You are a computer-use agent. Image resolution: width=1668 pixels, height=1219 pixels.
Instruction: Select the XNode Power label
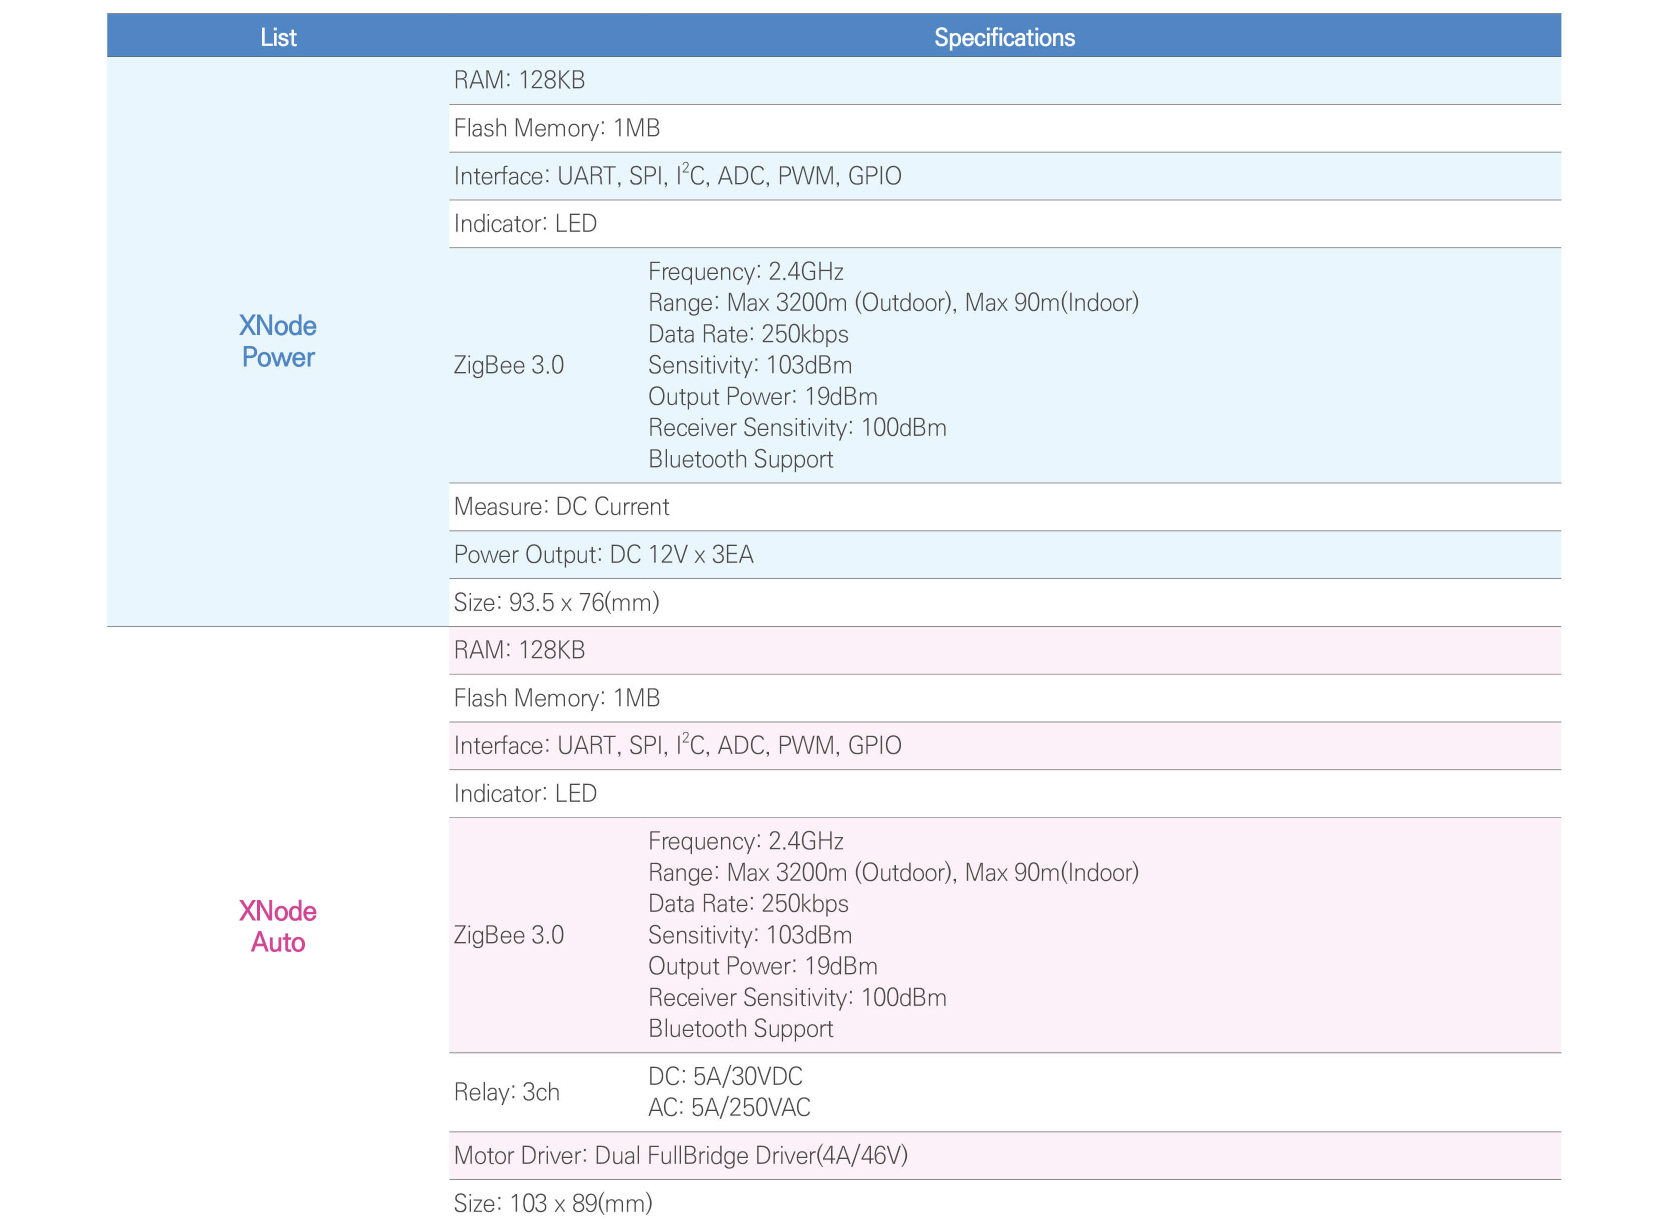[278, 341]
